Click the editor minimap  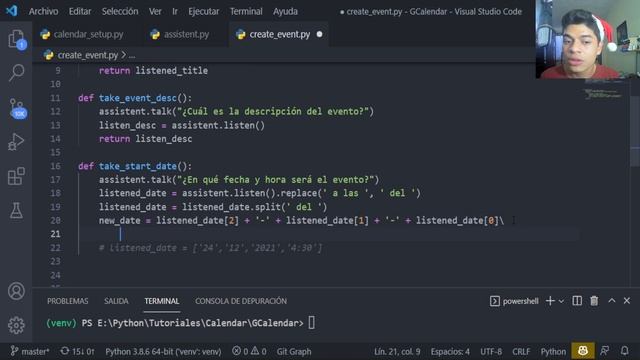pyautogui.click(x=603, y=94)
